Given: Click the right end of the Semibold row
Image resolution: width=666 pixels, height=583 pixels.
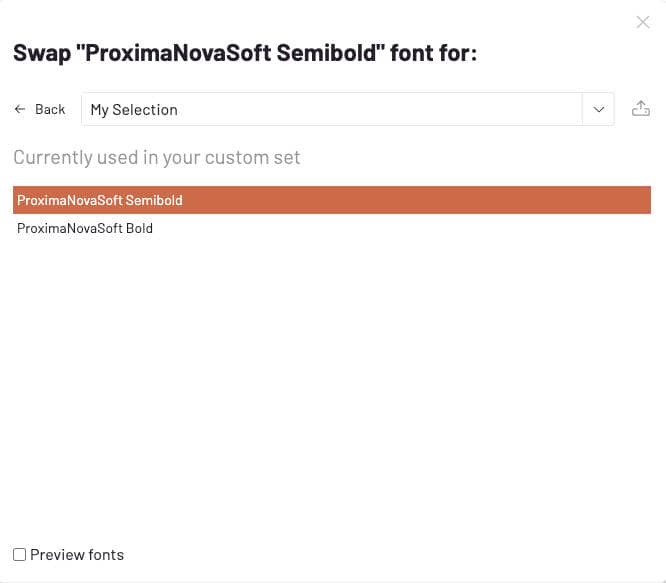Looking at the screenshot, I should pos(620,200).
